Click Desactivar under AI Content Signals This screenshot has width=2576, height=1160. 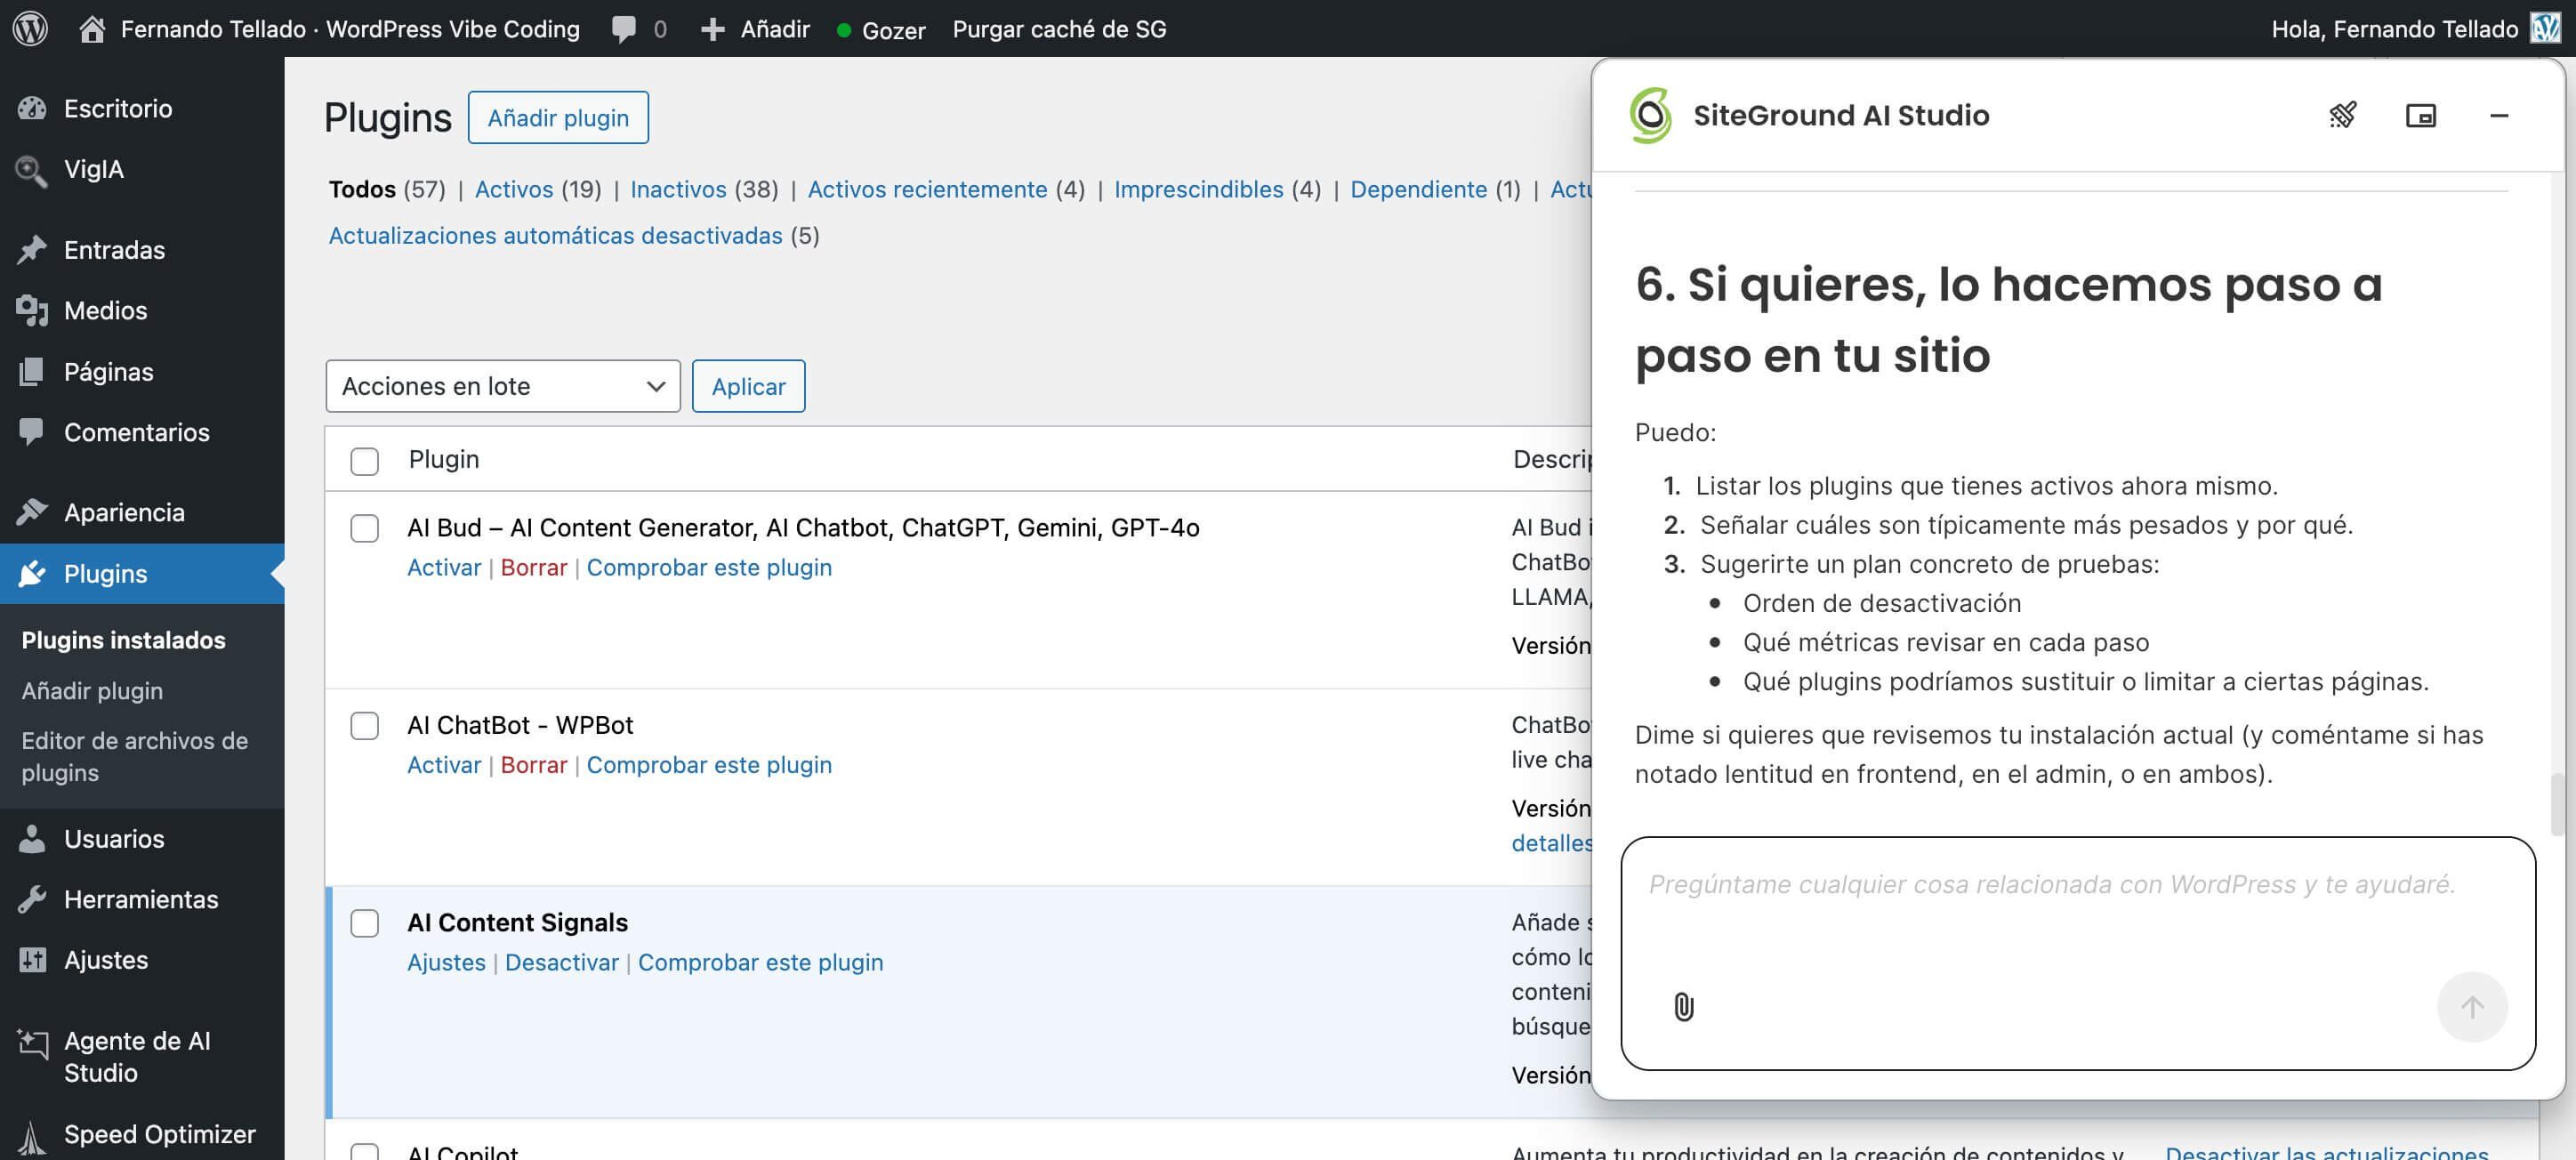pyautogui.click(x=561, y=962)
